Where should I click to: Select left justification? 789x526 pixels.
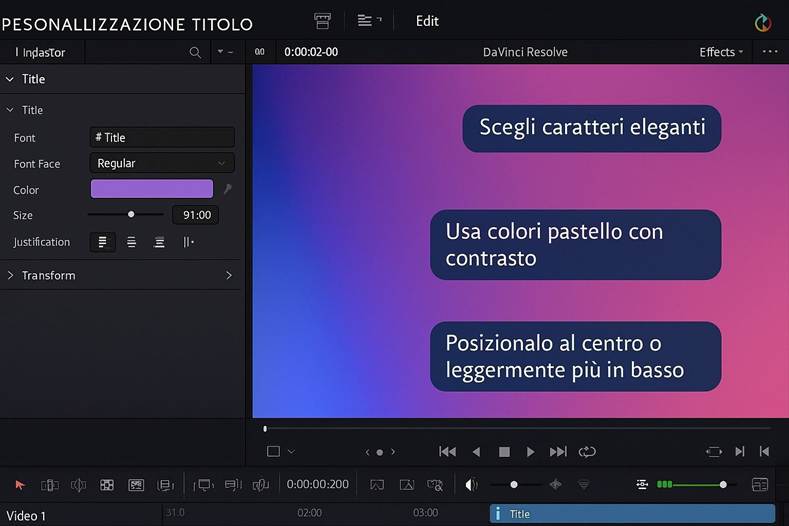103,242
